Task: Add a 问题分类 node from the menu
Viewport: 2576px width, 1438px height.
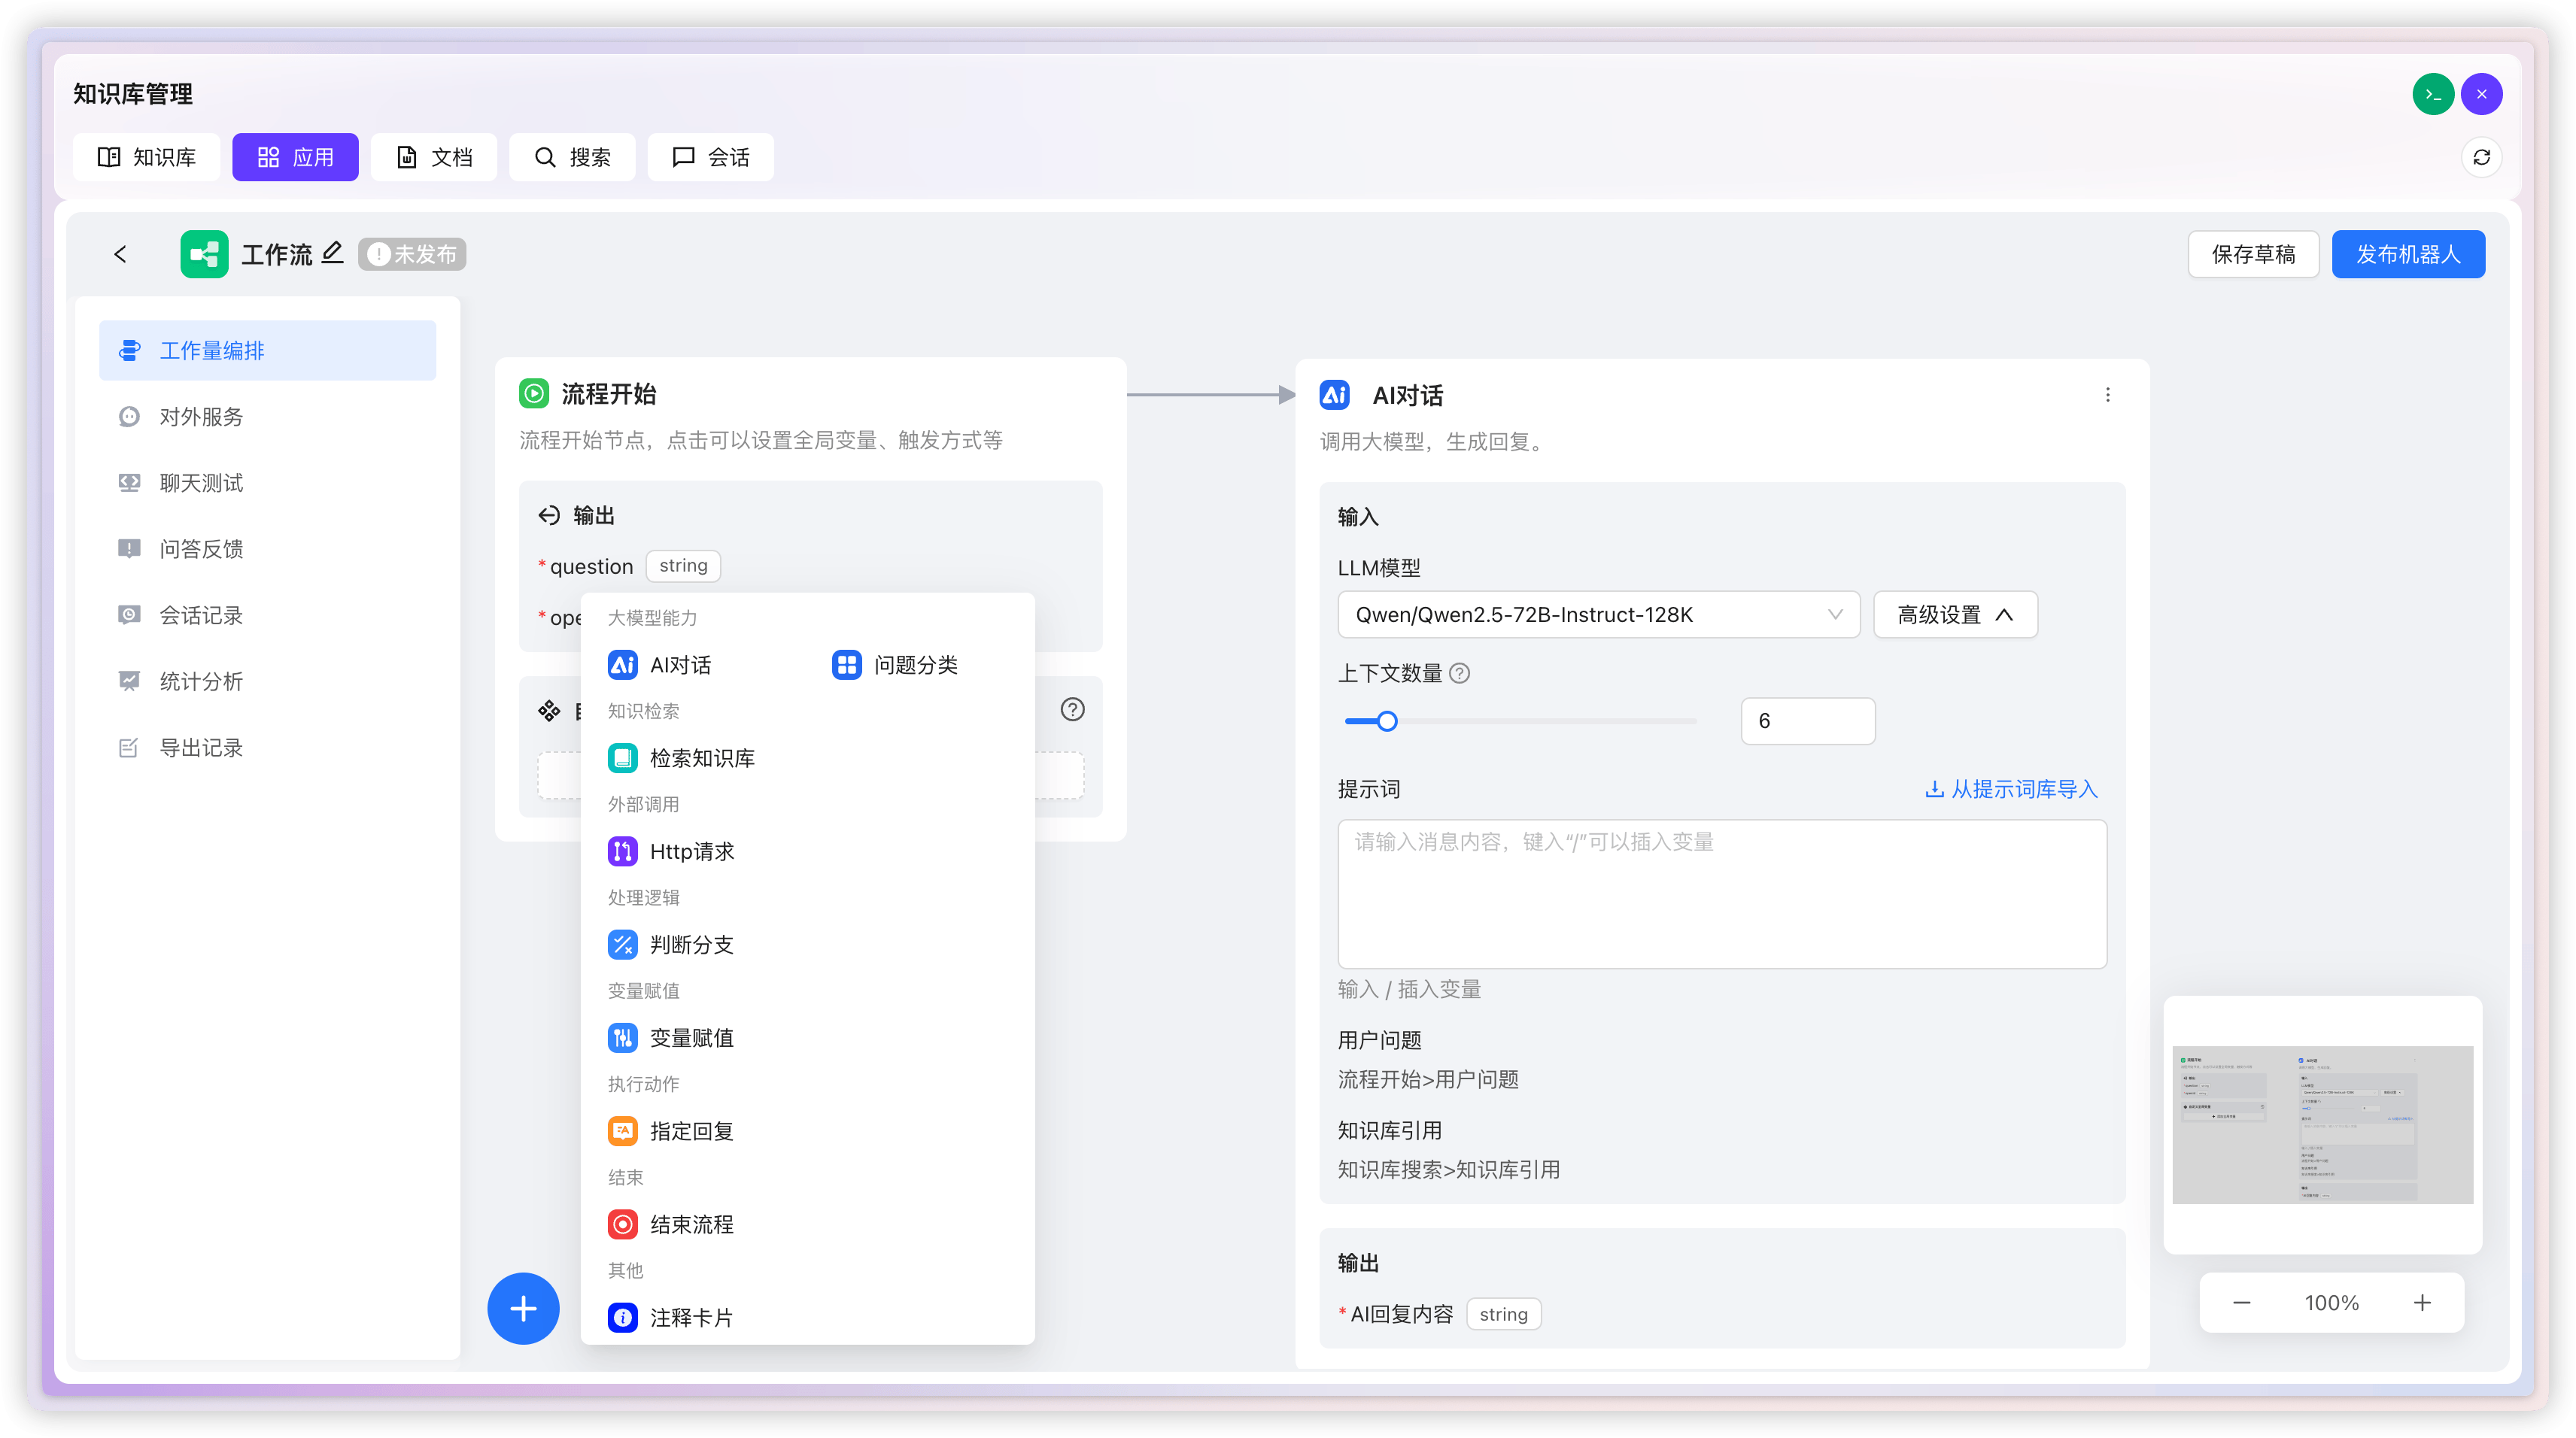Action: click(895, 665)
